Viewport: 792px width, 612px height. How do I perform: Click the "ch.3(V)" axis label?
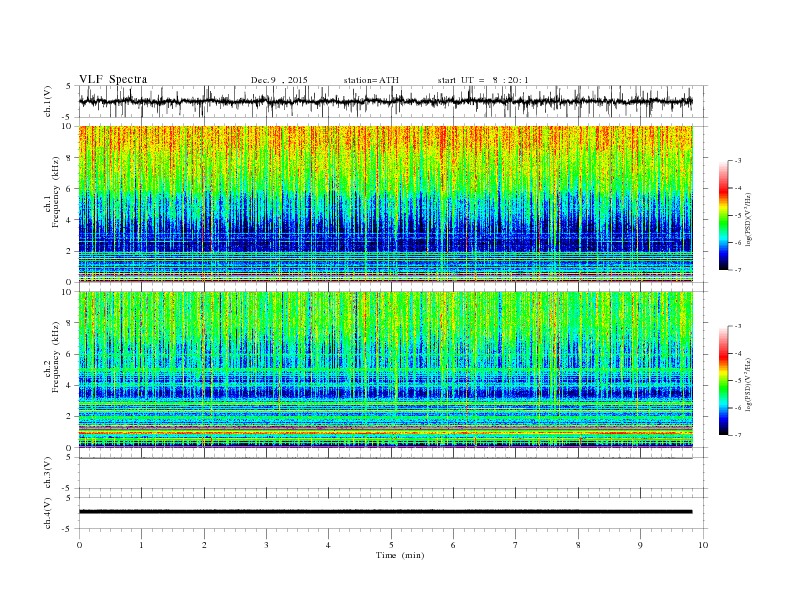coord(48,473)
